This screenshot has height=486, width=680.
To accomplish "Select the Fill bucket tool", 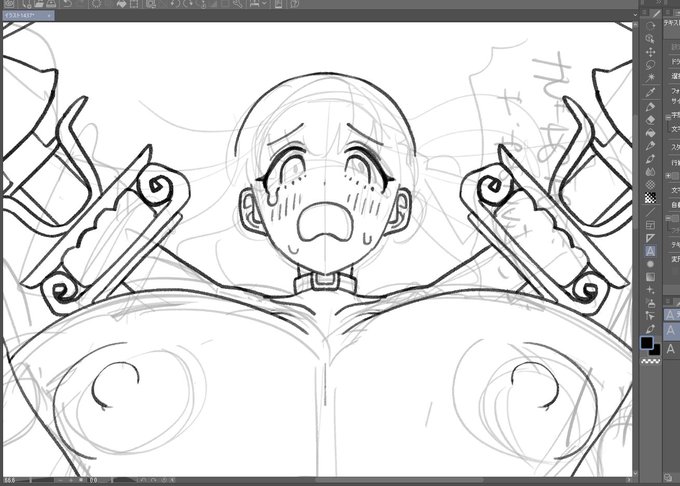I will 650,133.
